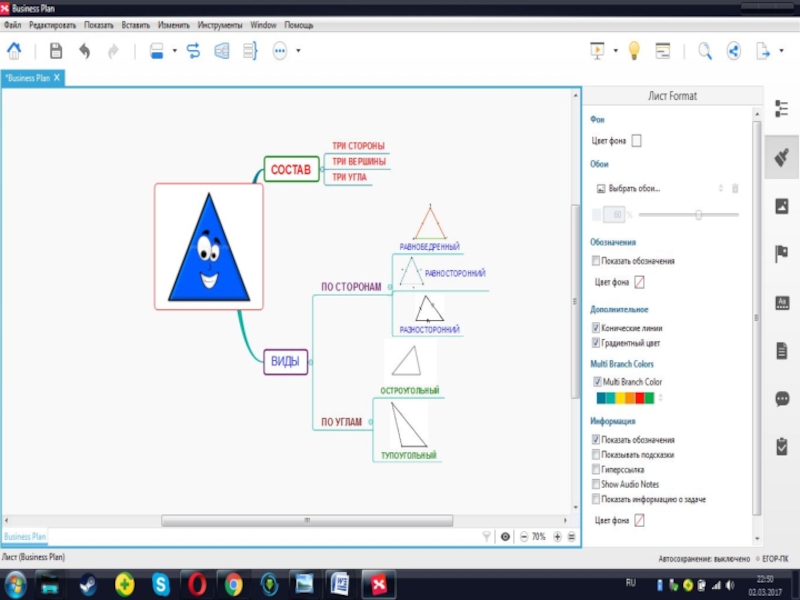This screenshot has height=600, width=800.
Task: Click the filter funnel icon in status bar
Action: (486, 536)
